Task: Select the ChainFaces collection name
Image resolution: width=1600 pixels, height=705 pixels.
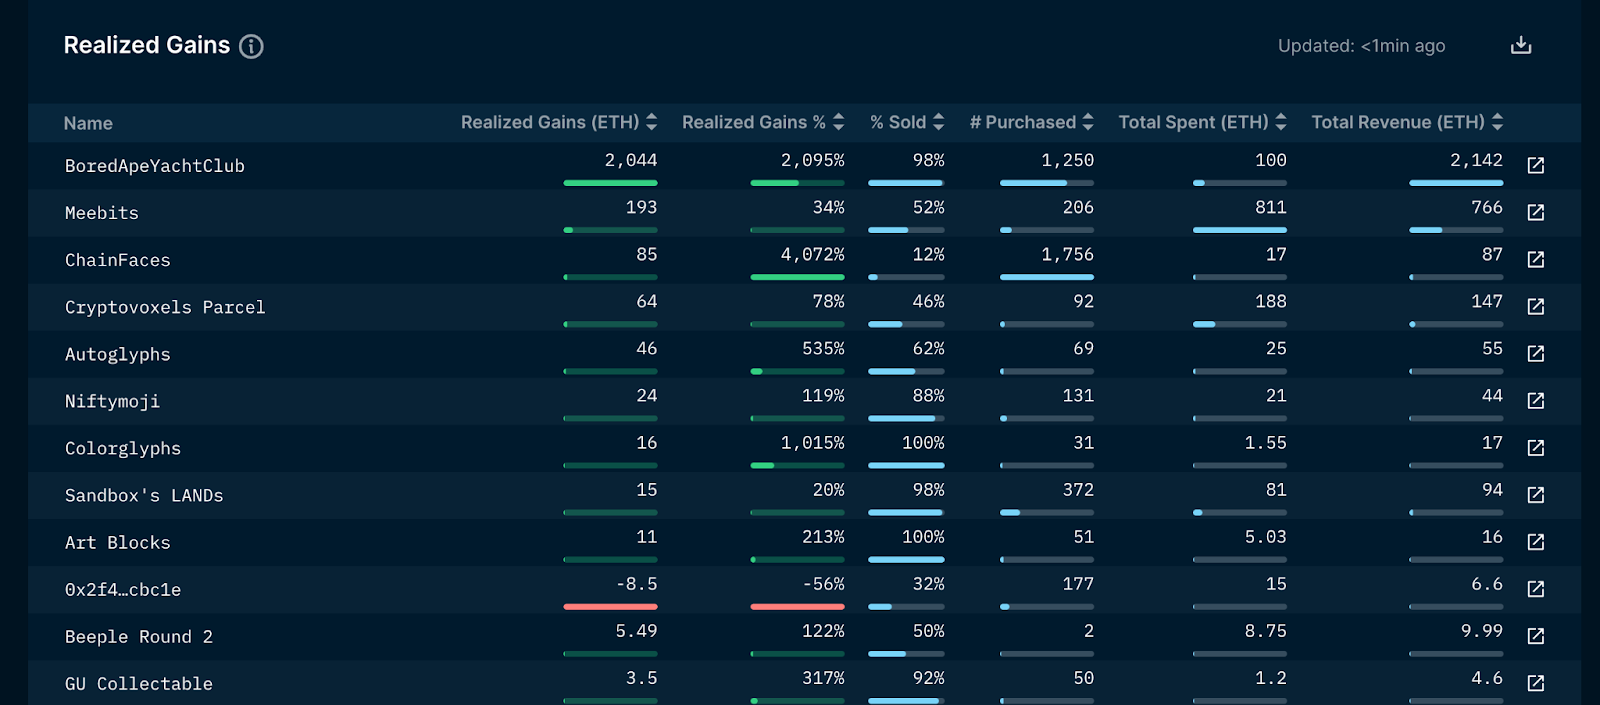Action: pyautogui.click(x=118, y=260)
